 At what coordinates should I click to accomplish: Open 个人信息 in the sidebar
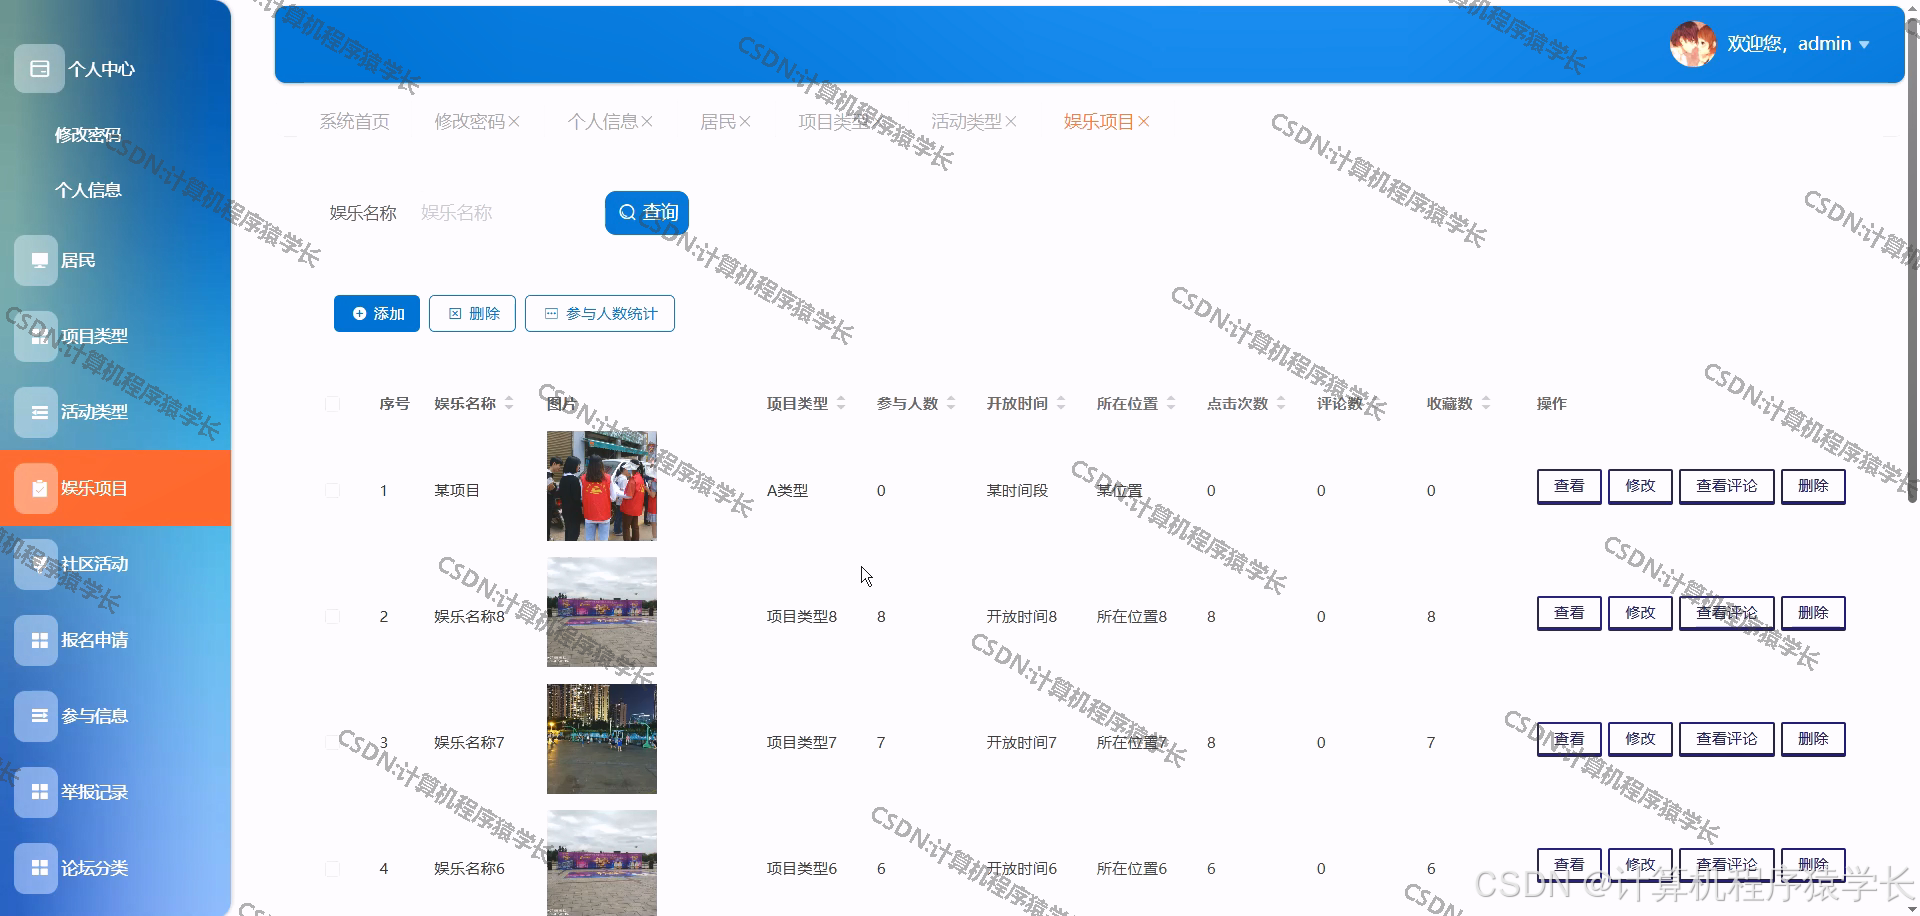(88, 190)
